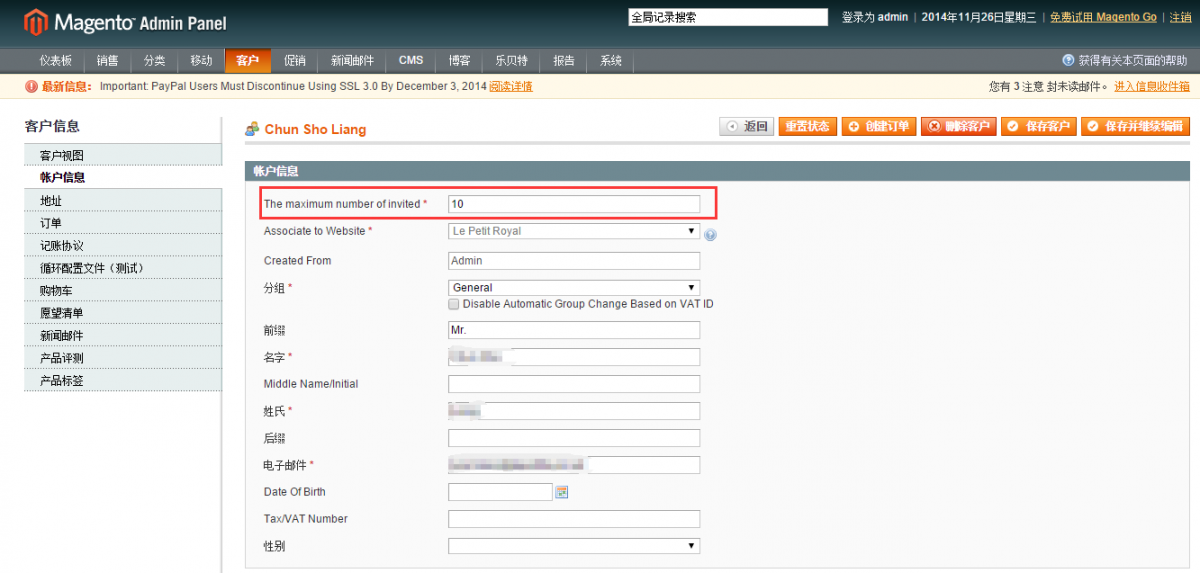
Task: Open the 性别 gender dropdown
Action: tap(574, 546)
